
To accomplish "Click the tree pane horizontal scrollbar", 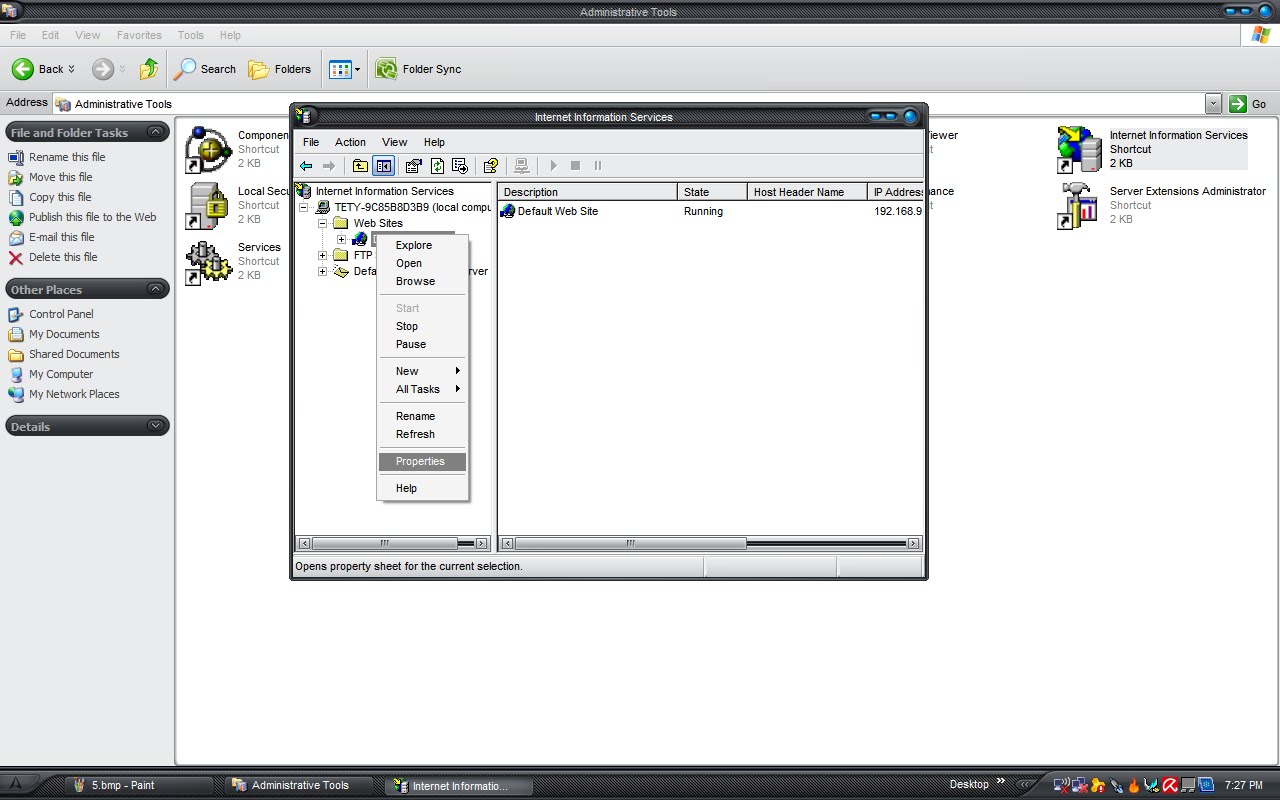I will [393, 543].
